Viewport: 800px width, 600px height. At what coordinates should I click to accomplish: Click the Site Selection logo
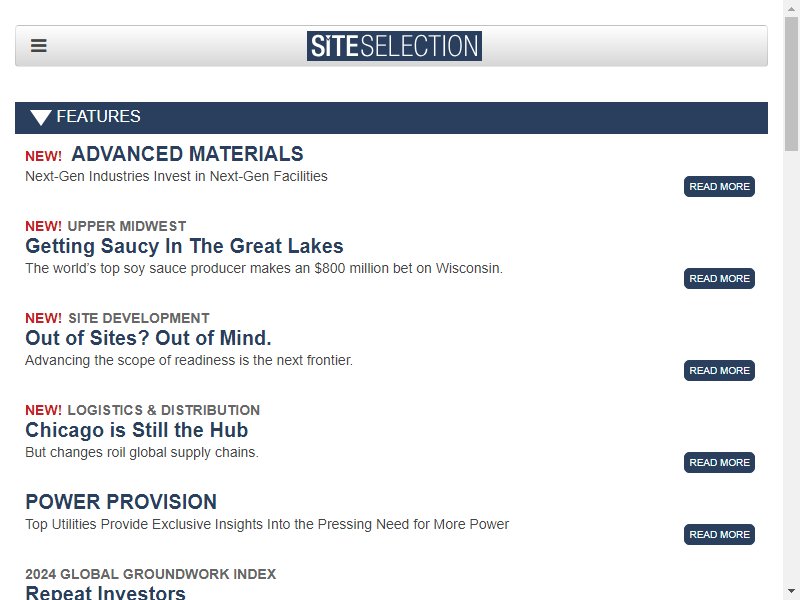pyautogui.click(x=394, y=46)
